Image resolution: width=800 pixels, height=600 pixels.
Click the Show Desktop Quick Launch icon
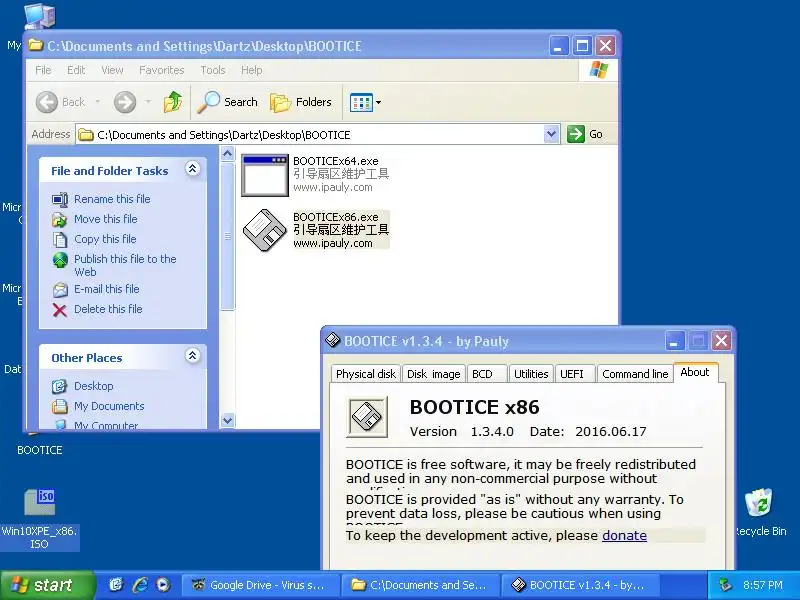[117, 585]
